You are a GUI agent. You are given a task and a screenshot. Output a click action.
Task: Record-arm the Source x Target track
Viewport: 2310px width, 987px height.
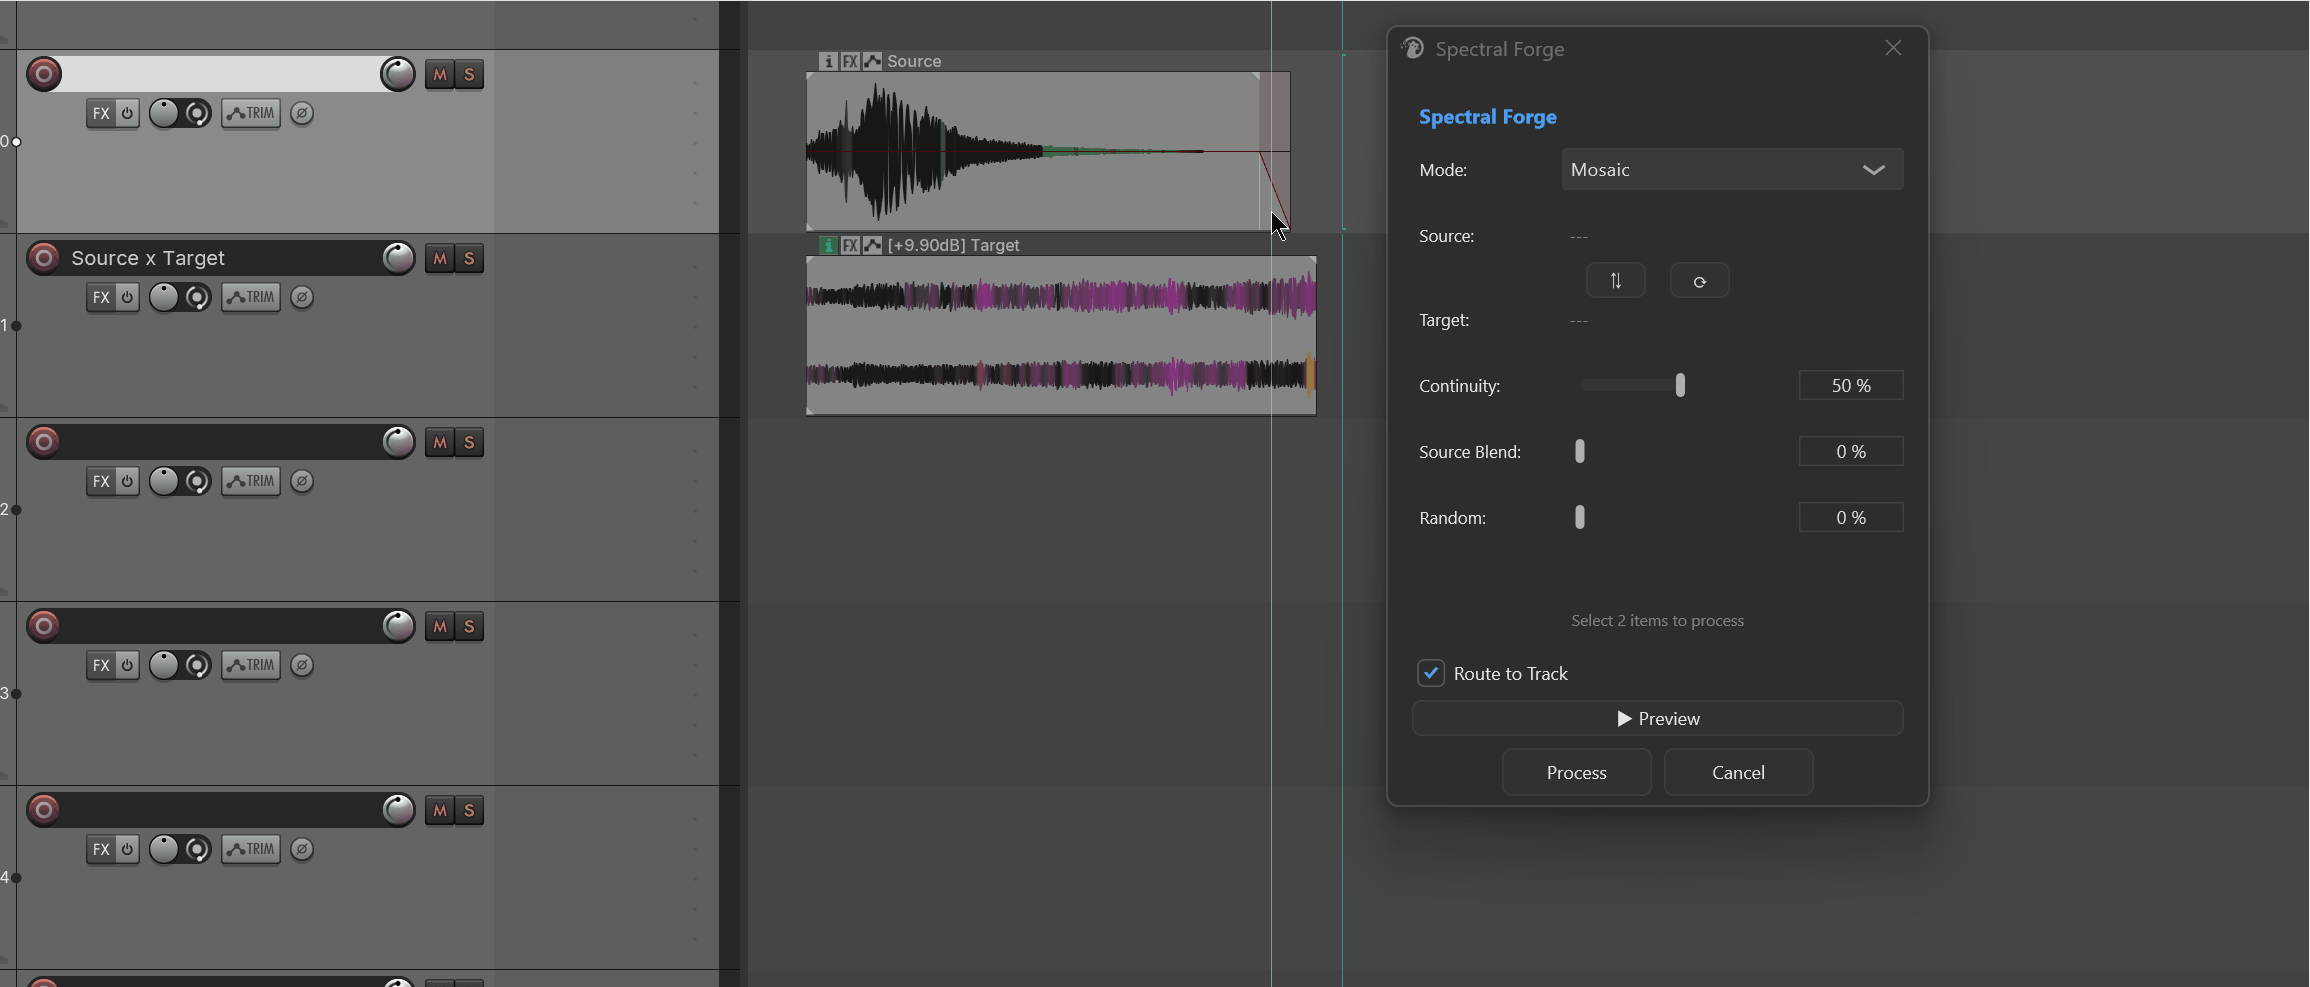click(x=44, y=258)
